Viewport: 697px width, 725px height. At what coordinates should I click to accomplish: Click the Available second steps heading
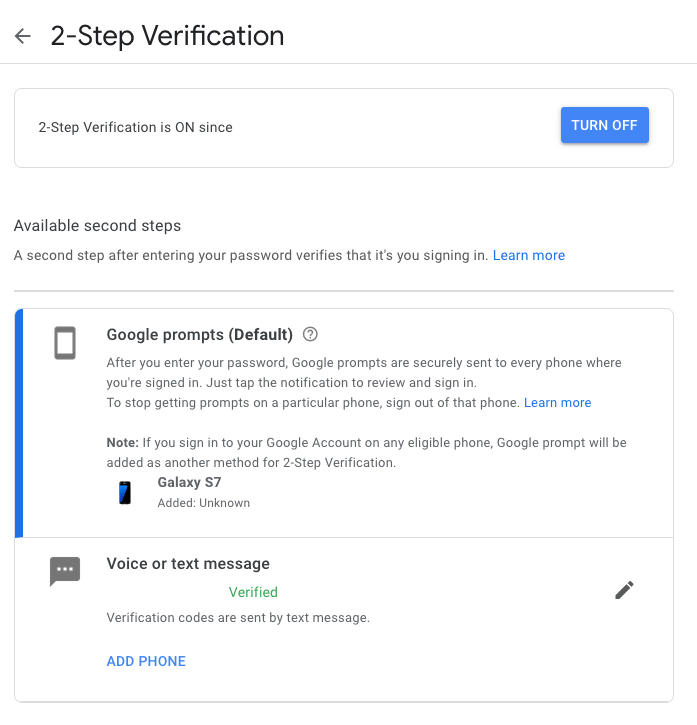point(97,226)
